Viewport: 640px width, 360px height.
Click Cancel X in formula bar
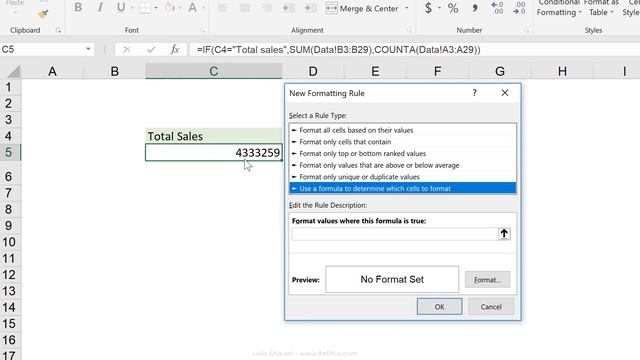[127, 49]
